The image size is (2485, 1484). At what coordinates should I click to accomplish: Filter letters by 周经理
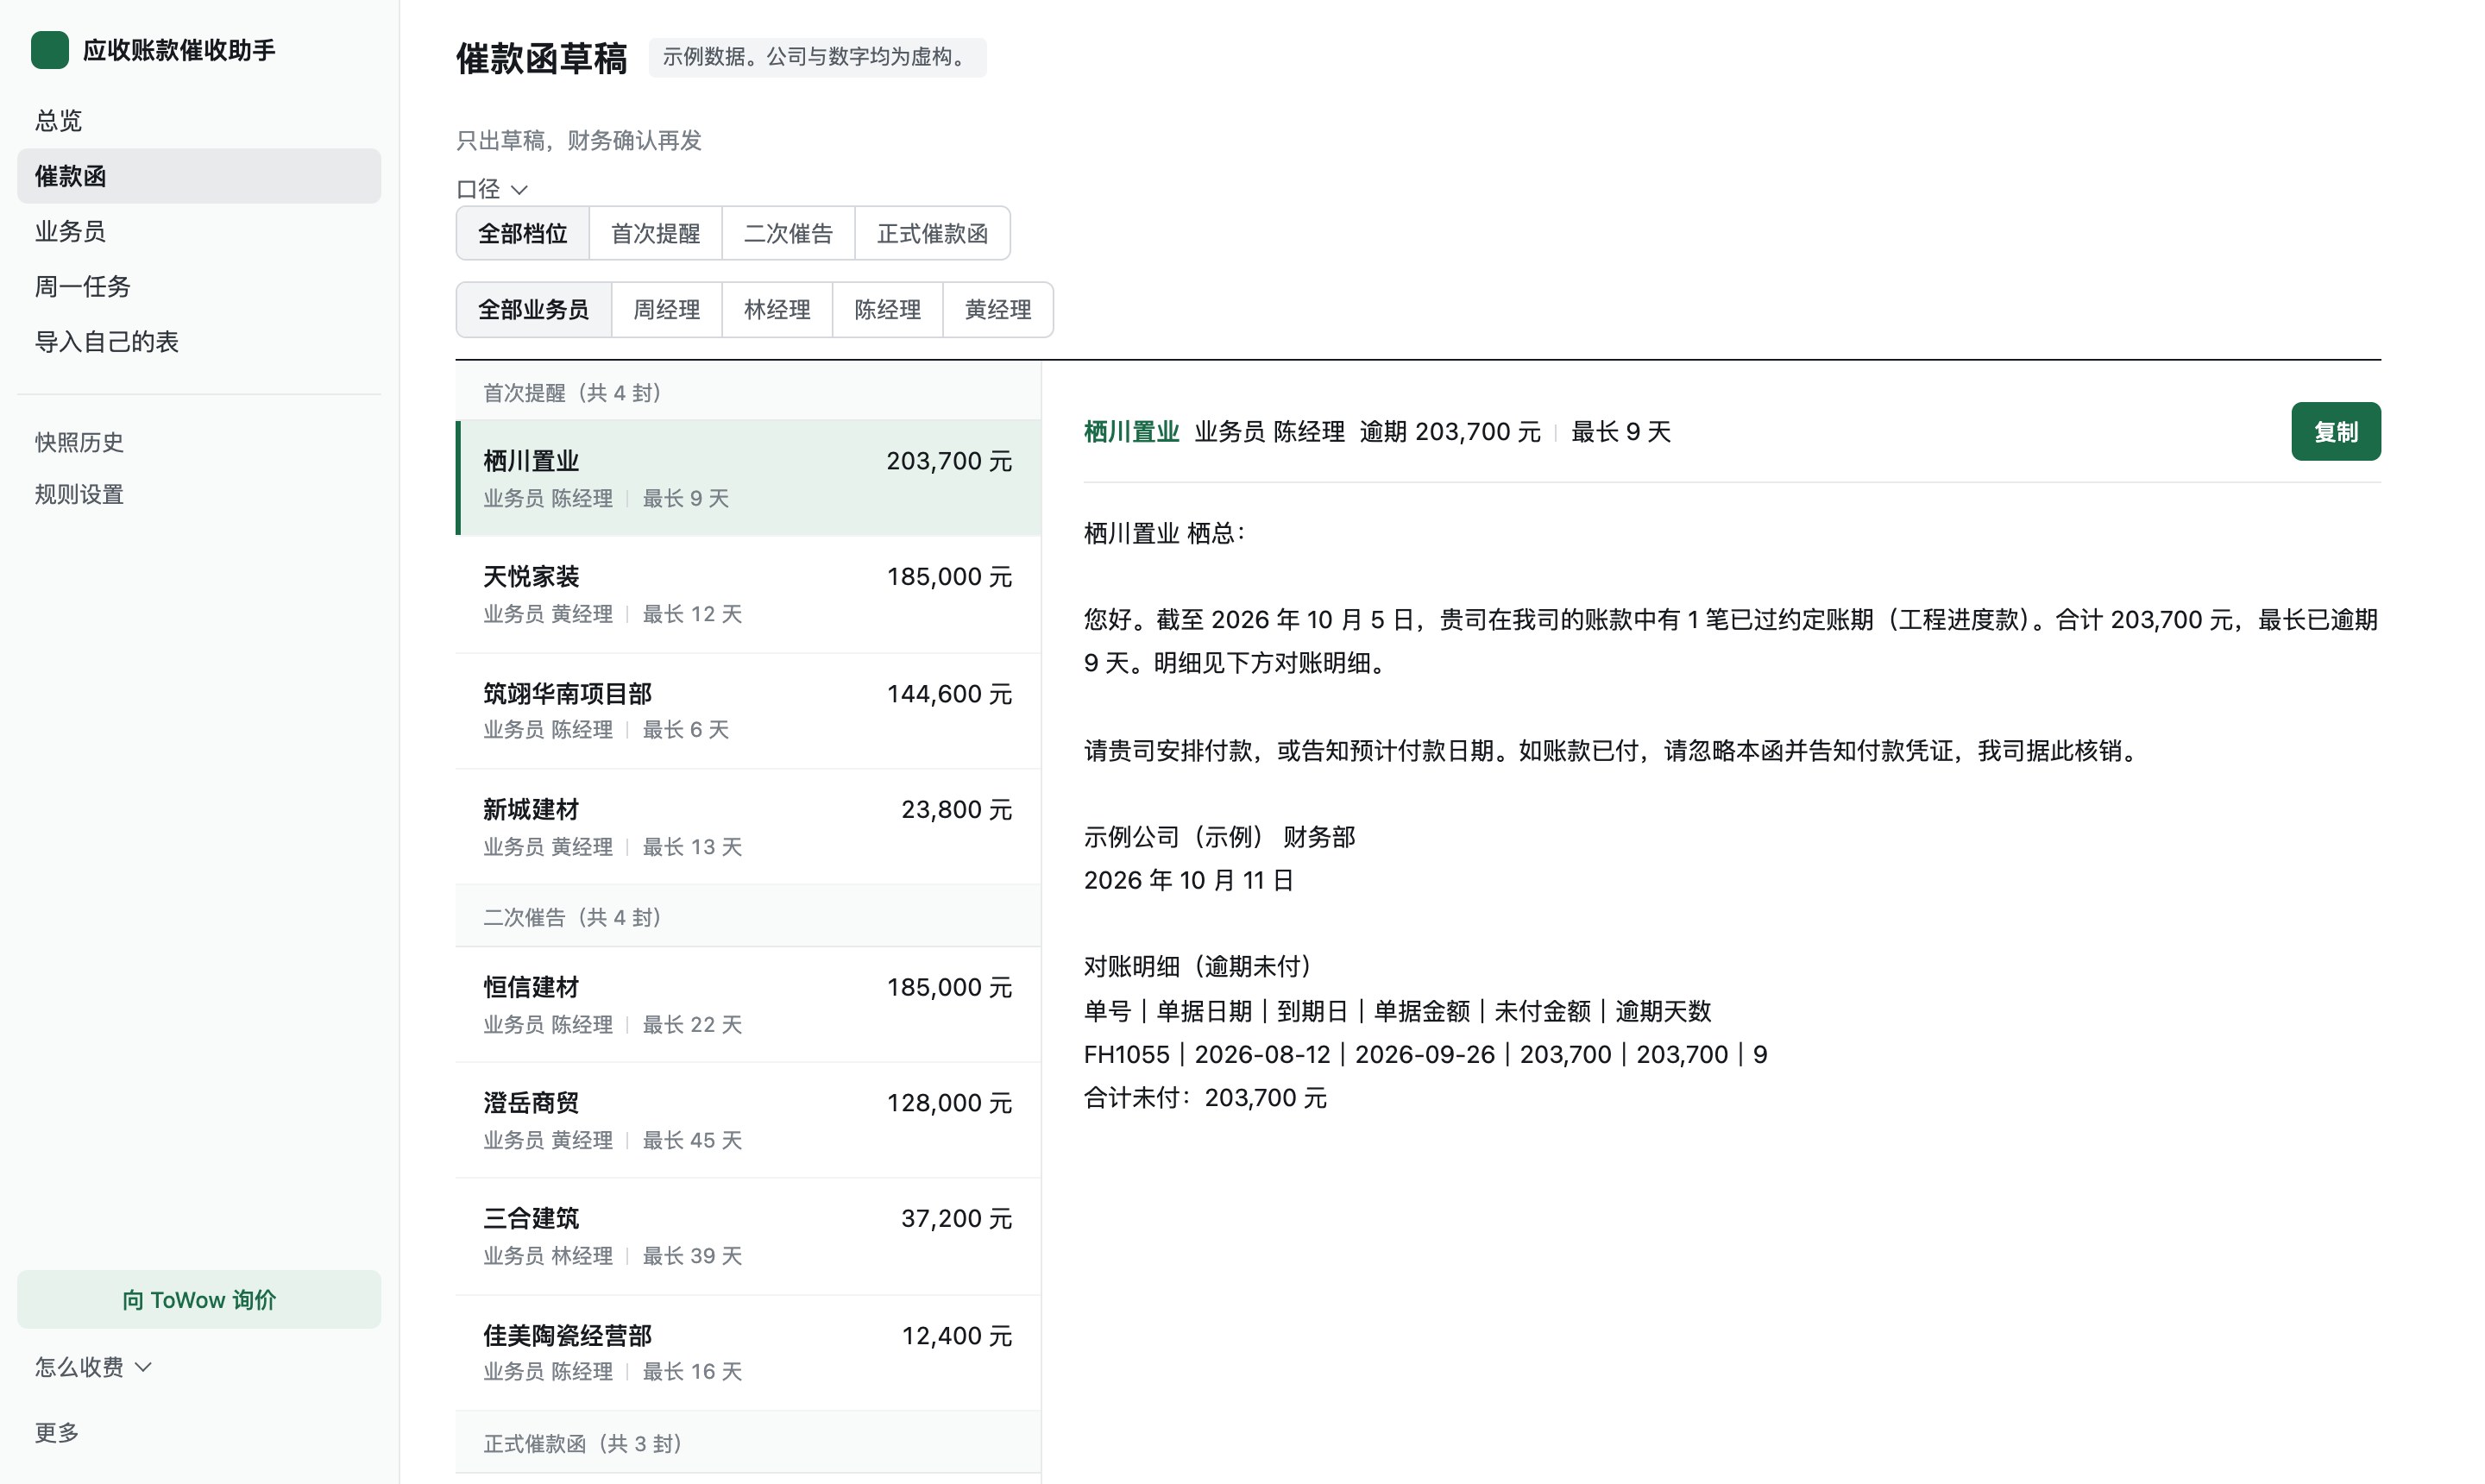[x=667, y=309]
